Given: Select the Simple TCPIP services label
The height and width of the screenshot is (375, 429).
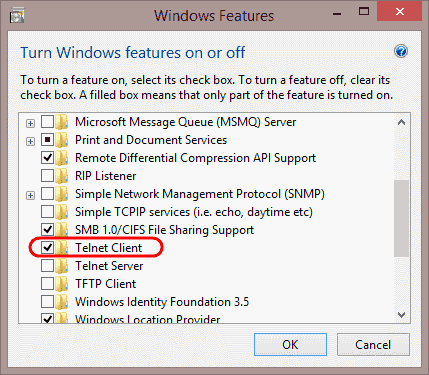Looking at the screenshot, I should (194, 212).
